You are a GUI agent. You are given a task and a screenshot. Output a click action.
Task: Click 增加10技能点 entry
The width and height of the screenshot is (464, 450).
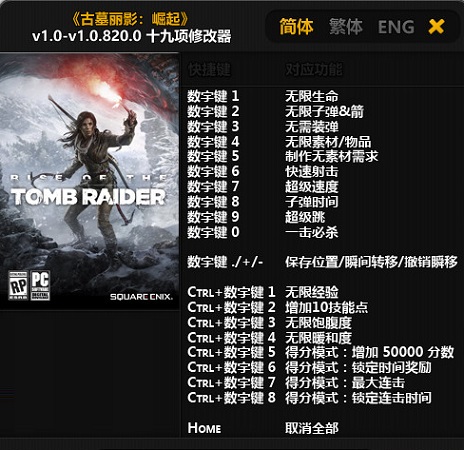(327, 307)
